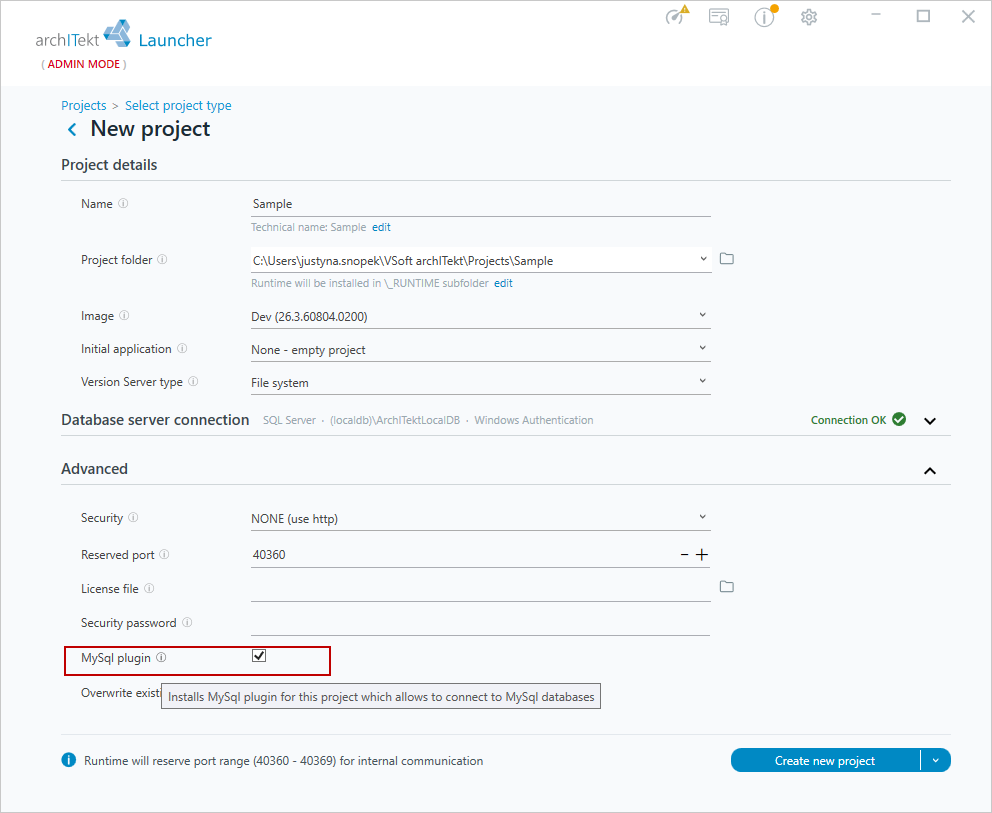
Task: Open the Image version dropdown
Action: tap(480, 316)
